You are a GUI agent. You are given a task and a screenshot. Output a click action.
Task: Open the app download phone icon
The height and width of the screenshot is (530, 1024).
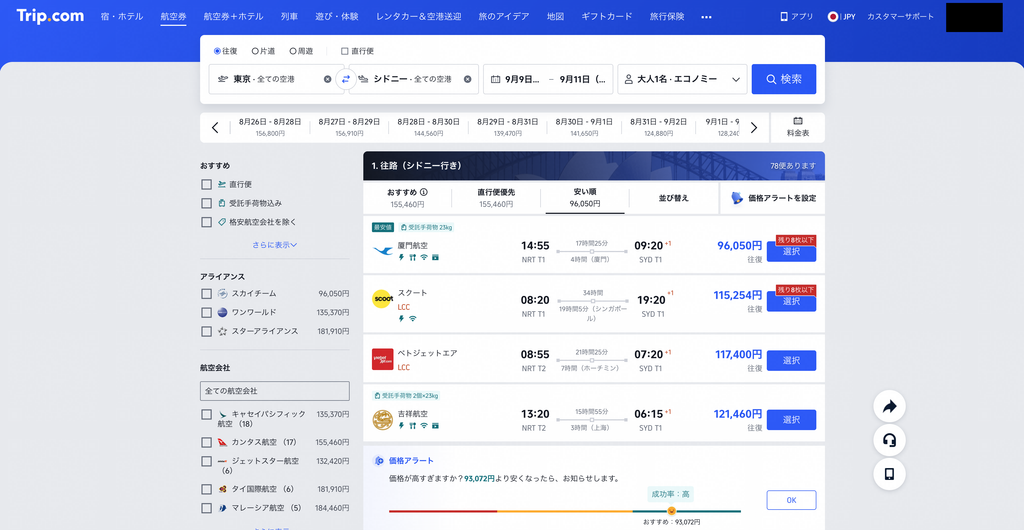(x=784, y=17)
